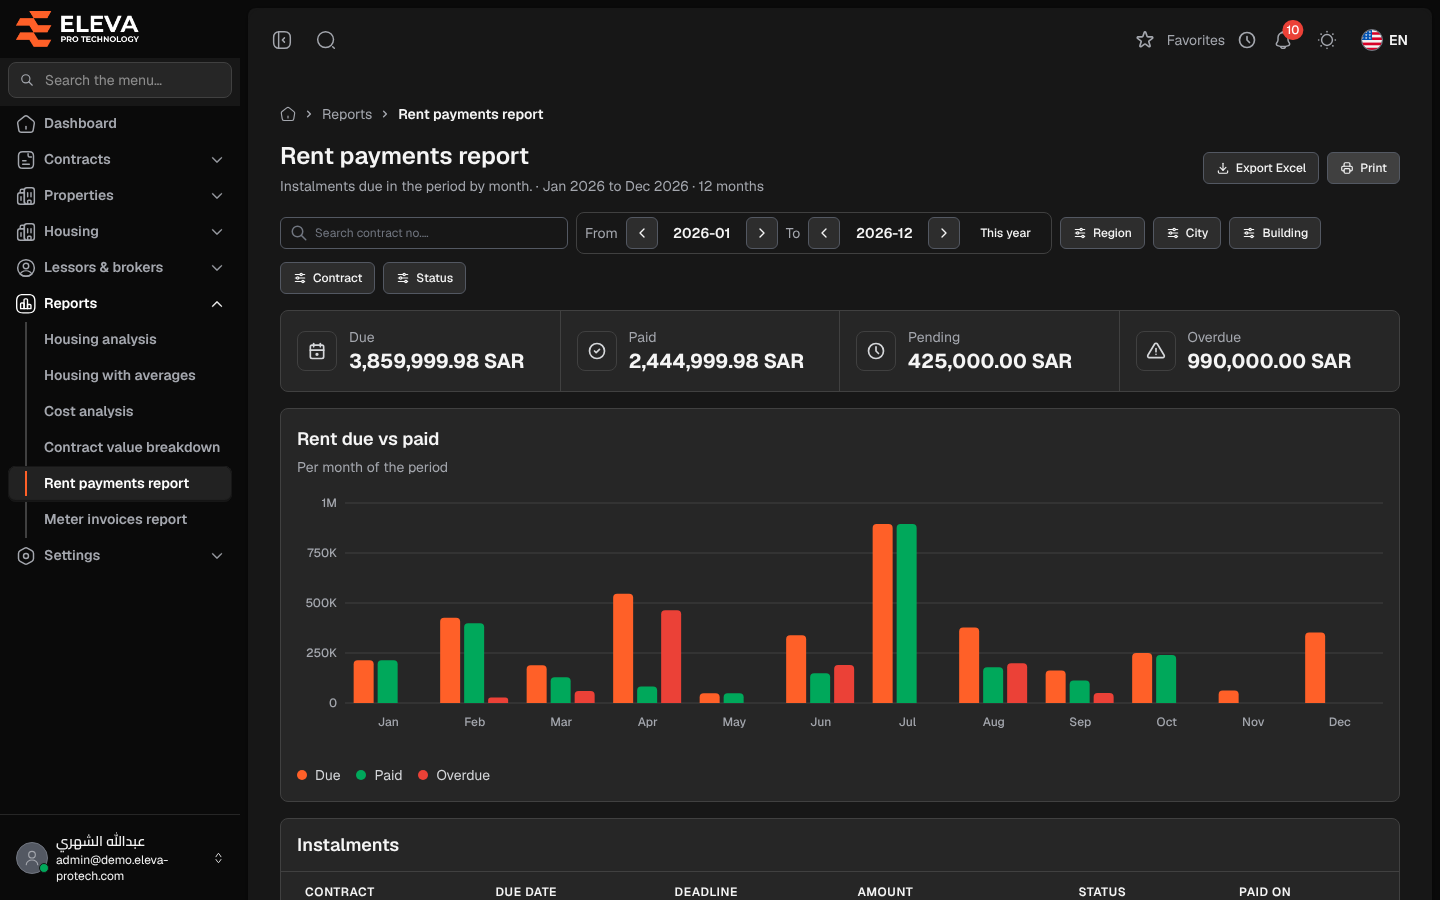Click the Export Excel button
This screenshot has width=1440, height=900.
pos(1261,168)
